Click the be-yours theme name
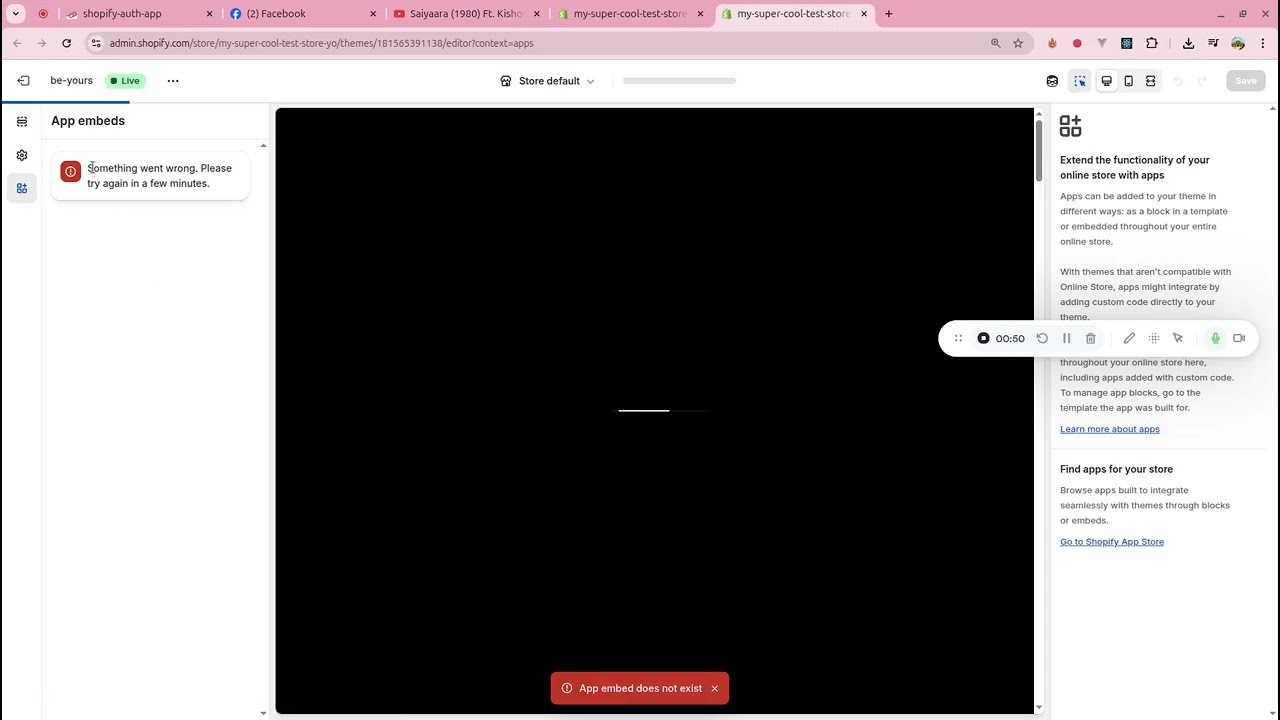Image resolution: width=1280 pixels, height=720 pixels. (71, 81)
